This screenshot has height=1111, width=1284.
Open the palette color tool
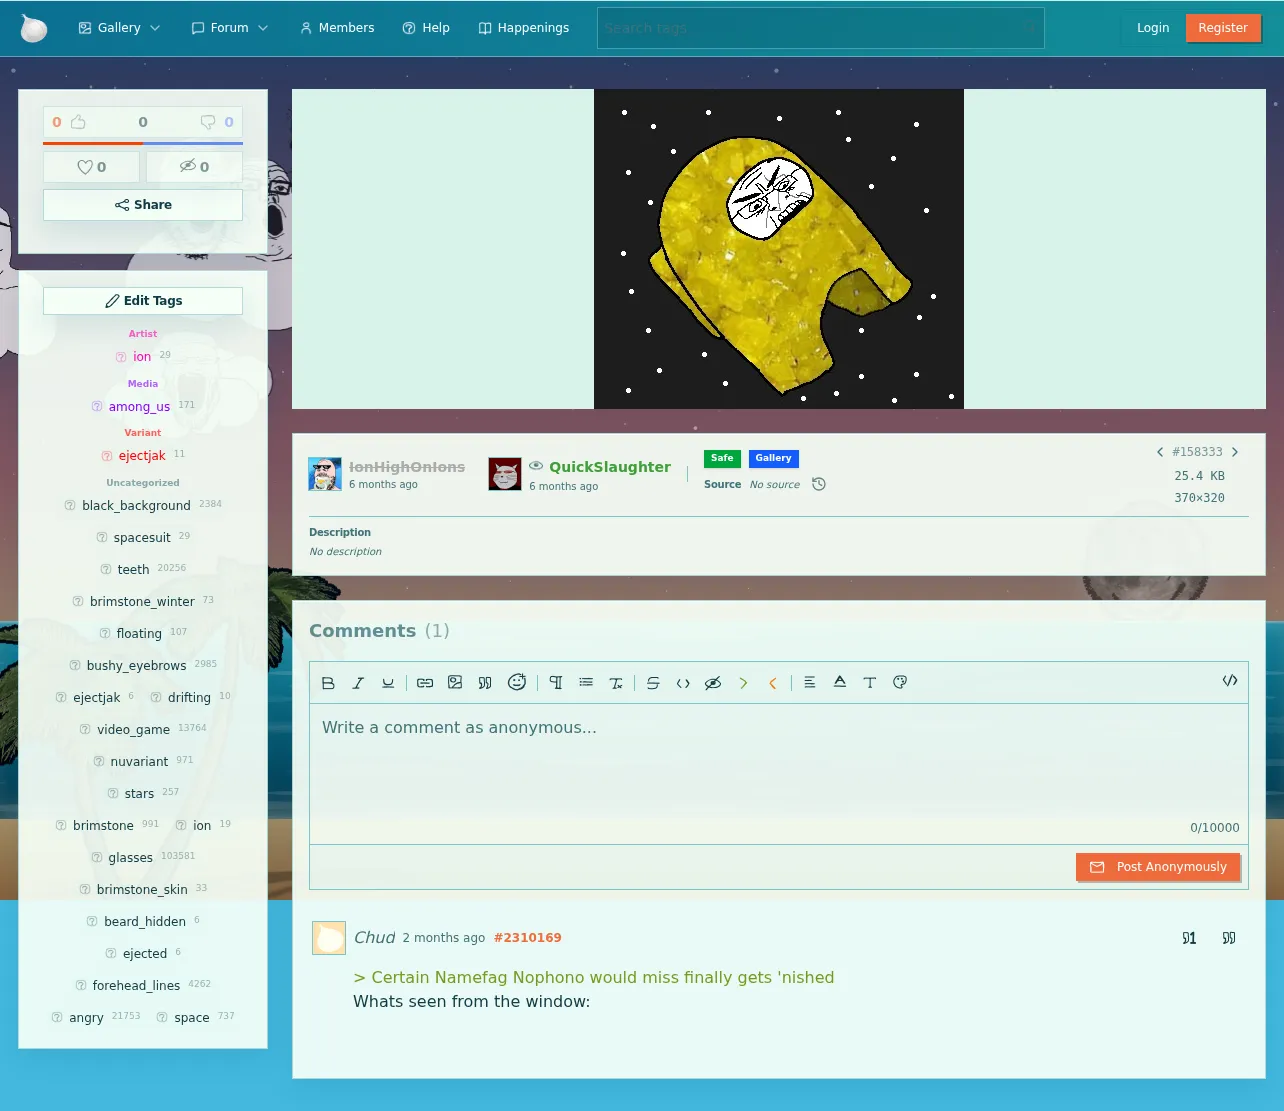(x=900, y=683)
